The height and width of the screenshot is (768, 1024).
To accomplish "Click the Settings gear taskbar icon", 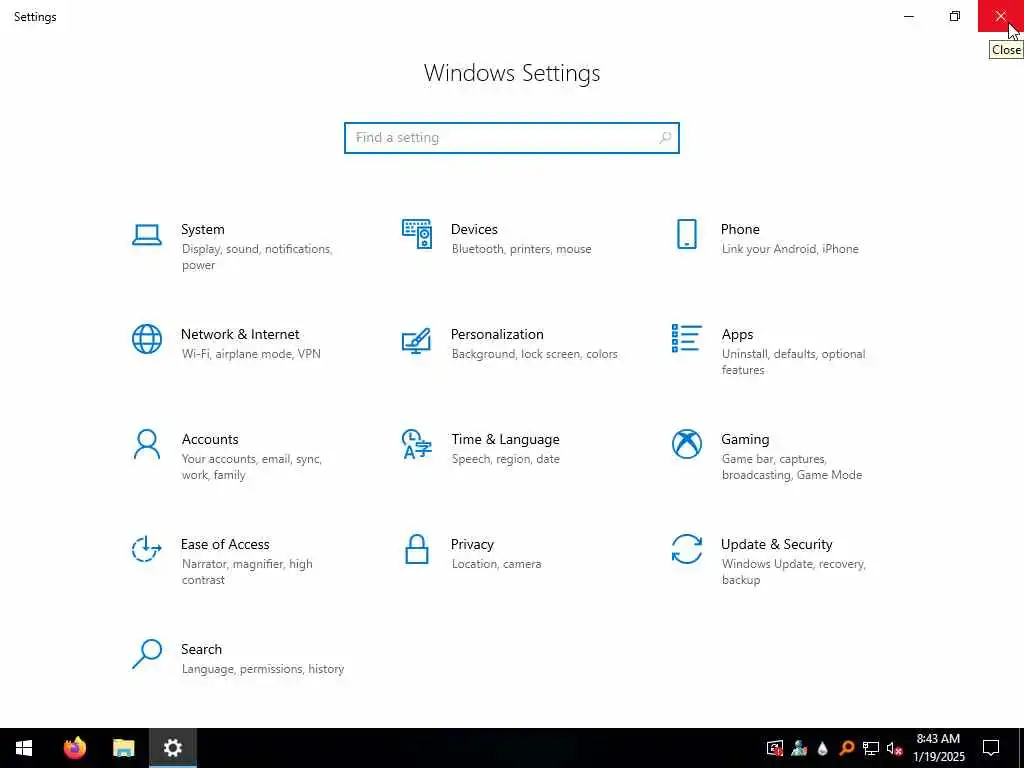I will click(172, 748).
